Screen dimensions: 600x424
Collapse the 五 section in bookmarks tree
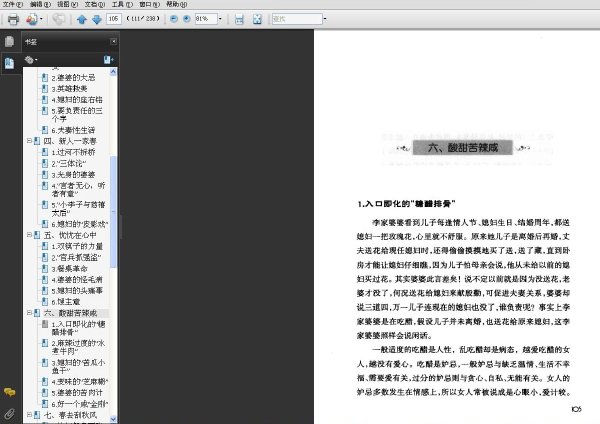pos(29,235)
